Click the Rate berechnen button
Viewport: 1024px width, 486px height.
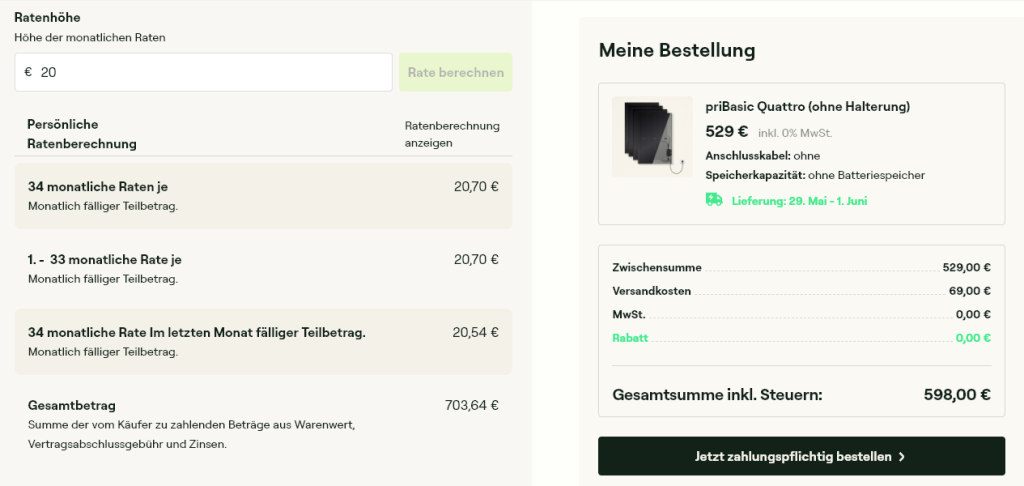456,72
